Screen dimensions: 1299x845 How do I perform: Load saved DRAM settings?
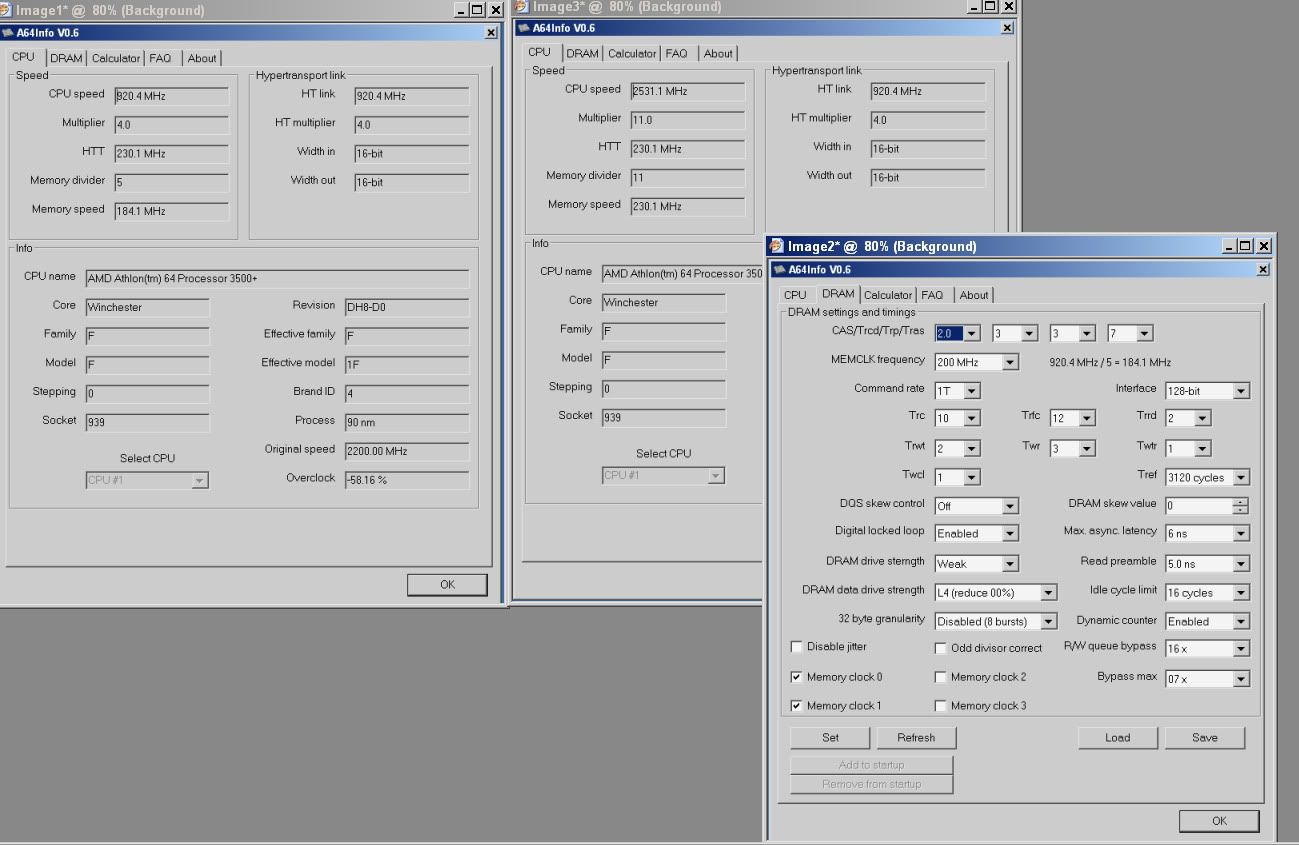click(x=1118, y=738)
